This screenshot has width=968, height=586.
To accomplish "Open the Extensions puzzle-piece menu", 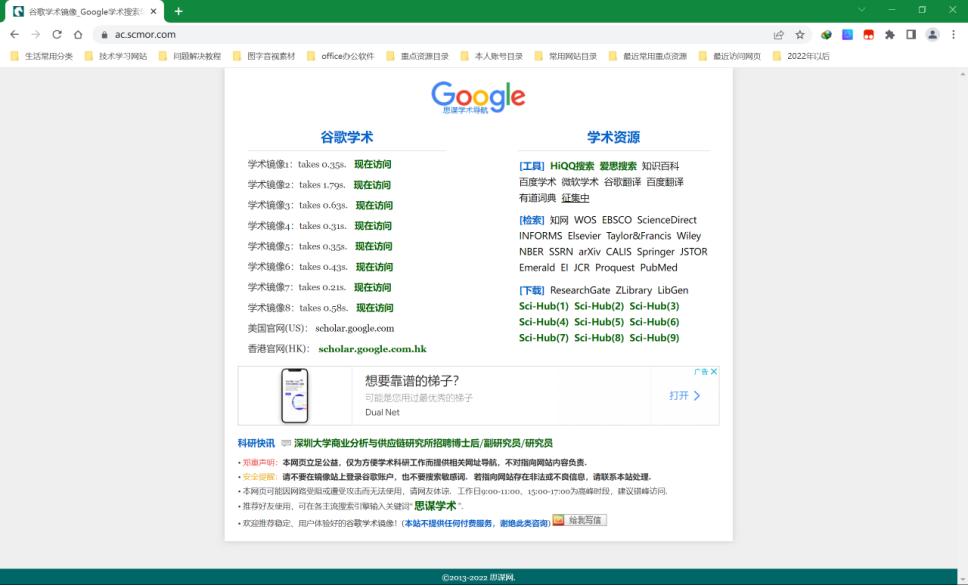I will [890, 35].
